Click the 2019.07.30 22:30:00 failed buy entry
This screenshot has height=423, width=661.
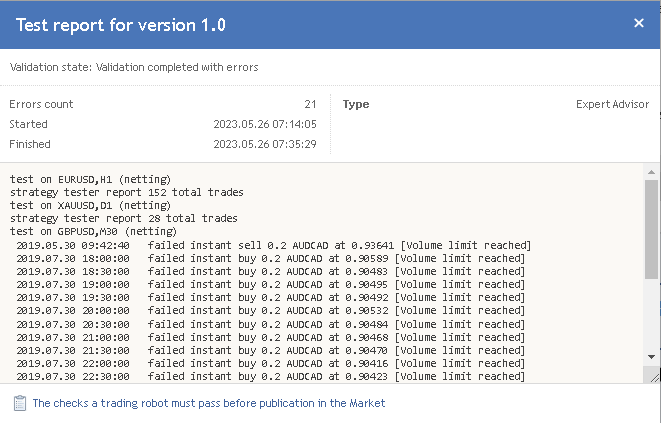click(271, 376)
